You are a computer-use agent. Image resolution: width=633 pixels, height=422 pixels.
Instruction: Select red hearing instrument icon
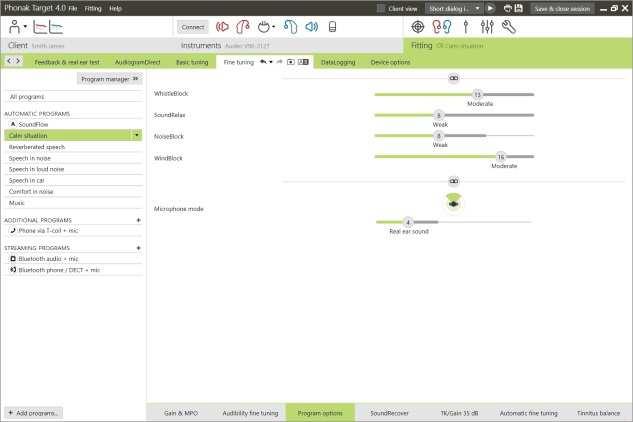pos(222,27)
